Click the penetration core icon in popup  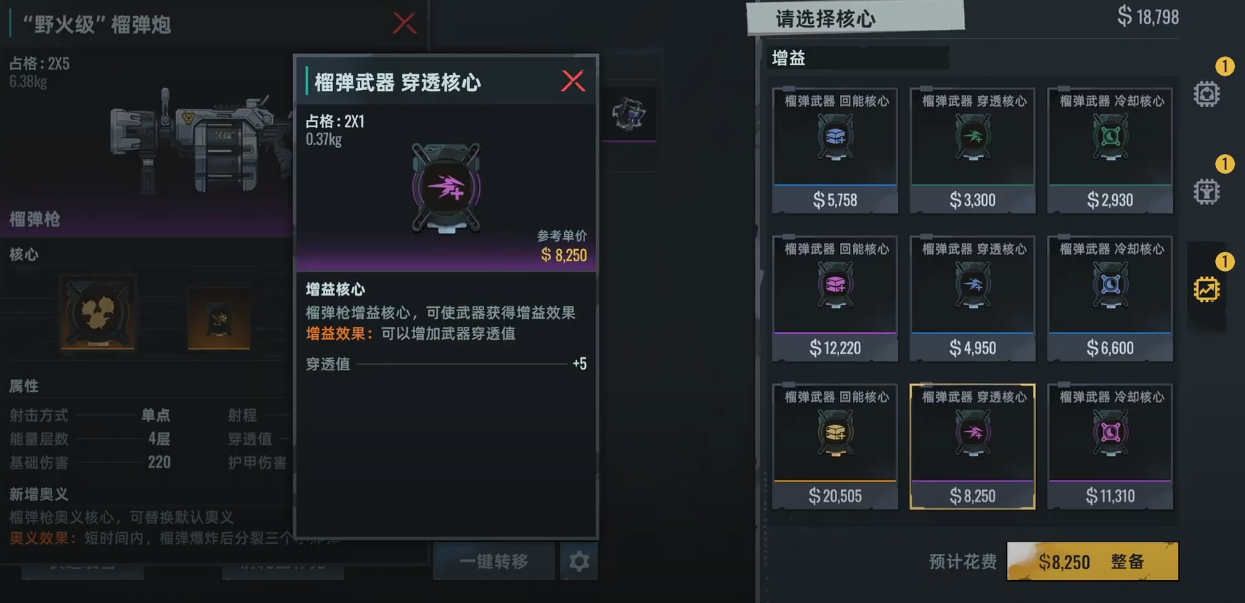tap(446, 188)
